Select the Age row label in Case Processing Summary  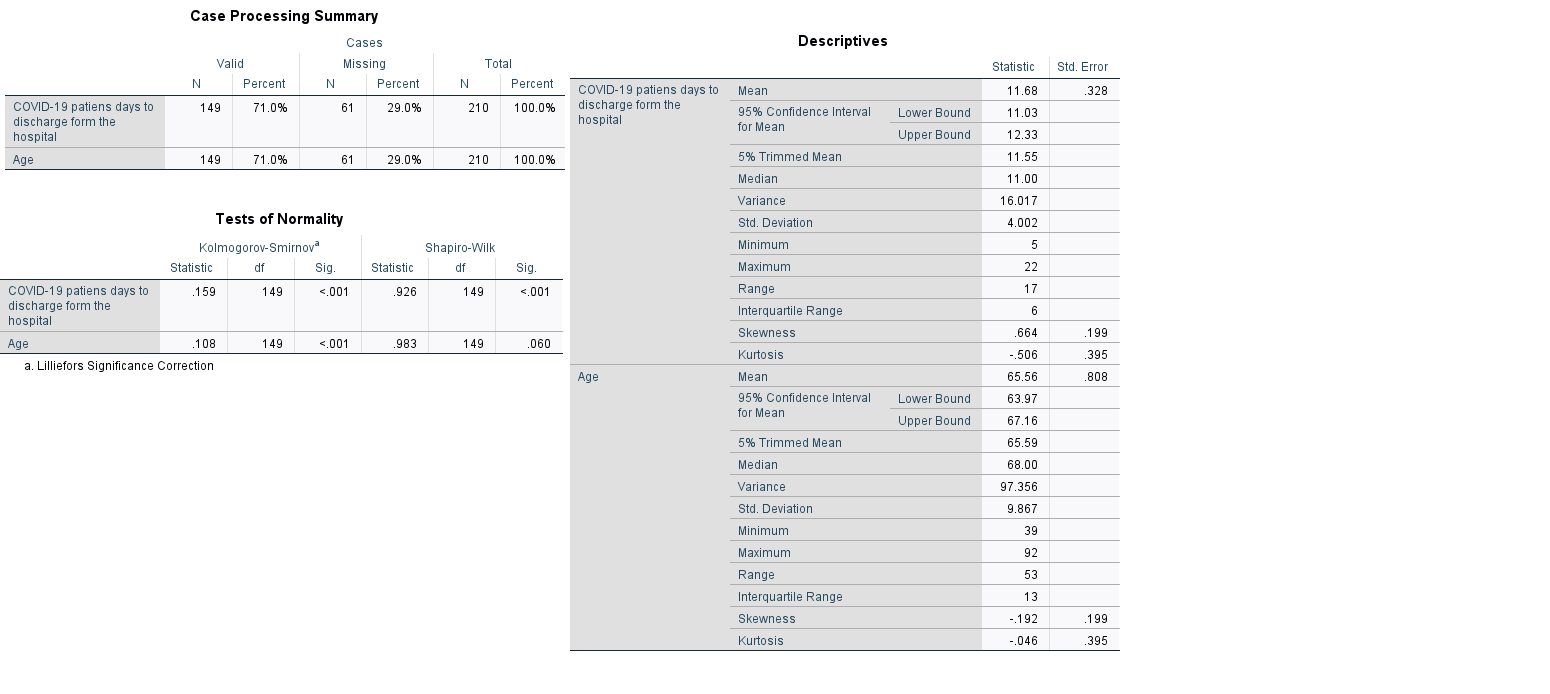pos(23,159)
